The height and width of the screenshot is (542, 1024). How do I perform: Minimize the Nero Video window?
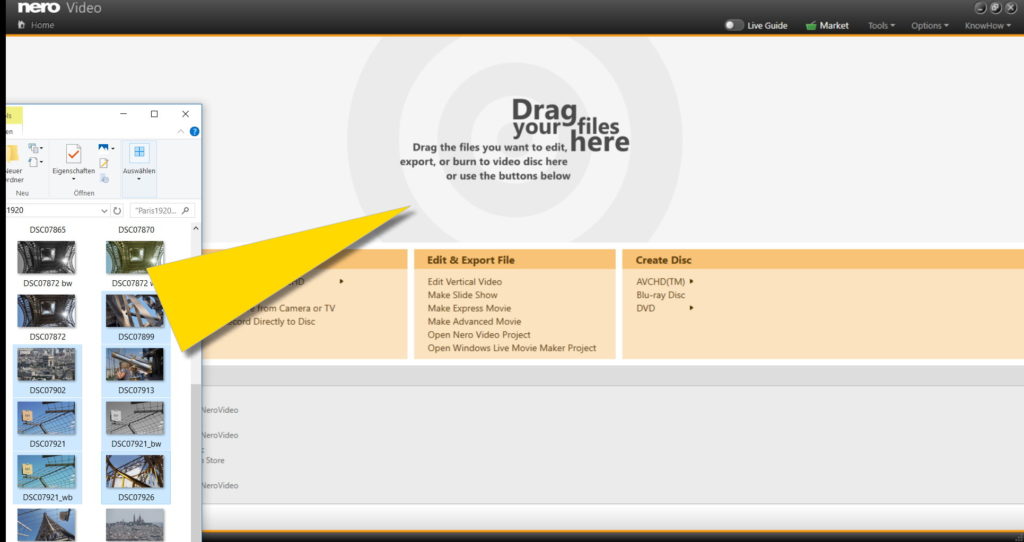tap(980, 8)
